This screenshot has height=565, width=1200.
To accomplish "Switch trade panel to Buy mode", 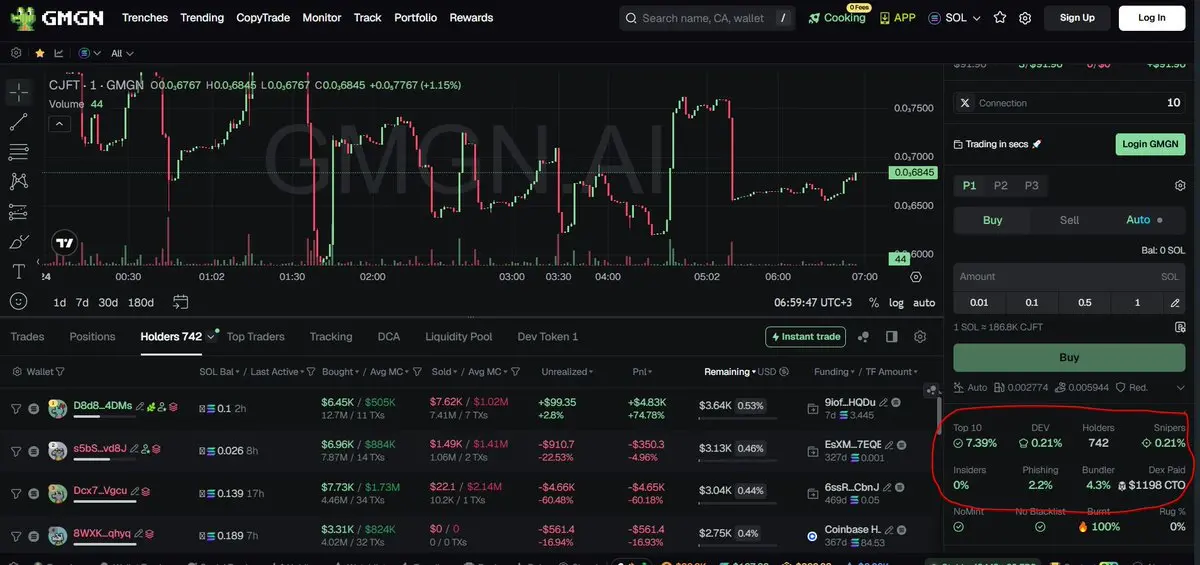I will [992, 220].
